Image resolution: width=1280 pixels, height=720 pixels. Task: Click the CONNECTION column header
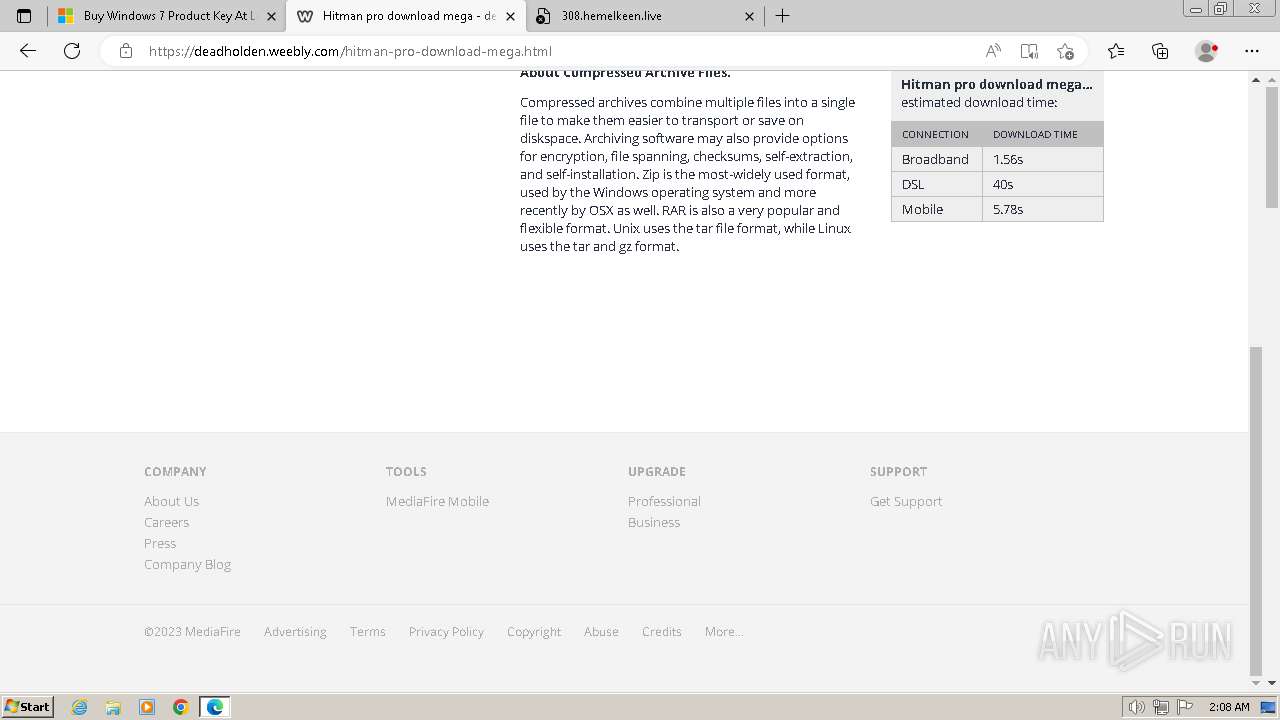click(x=937, y=134)
